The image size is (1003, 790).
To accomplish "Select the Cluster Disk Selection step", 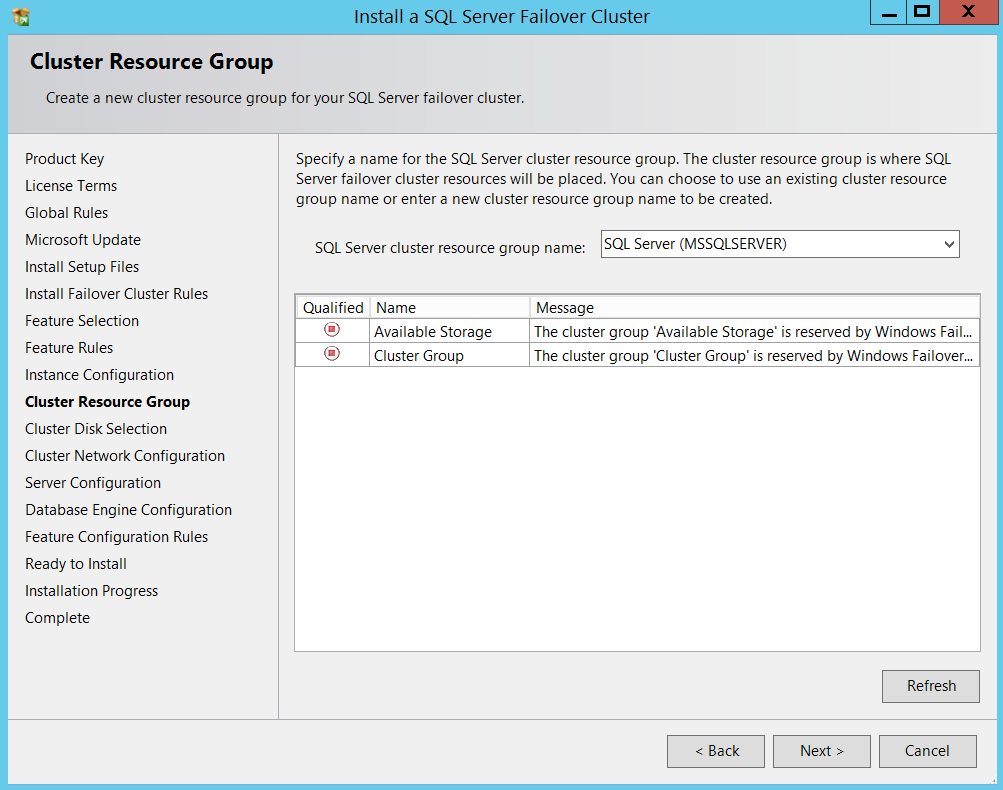I will point(96,429).
